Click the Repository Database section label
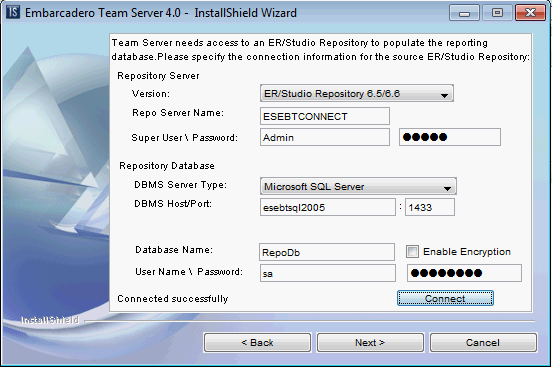The width and height of the screenshot is (552, 367). point(167,166)
